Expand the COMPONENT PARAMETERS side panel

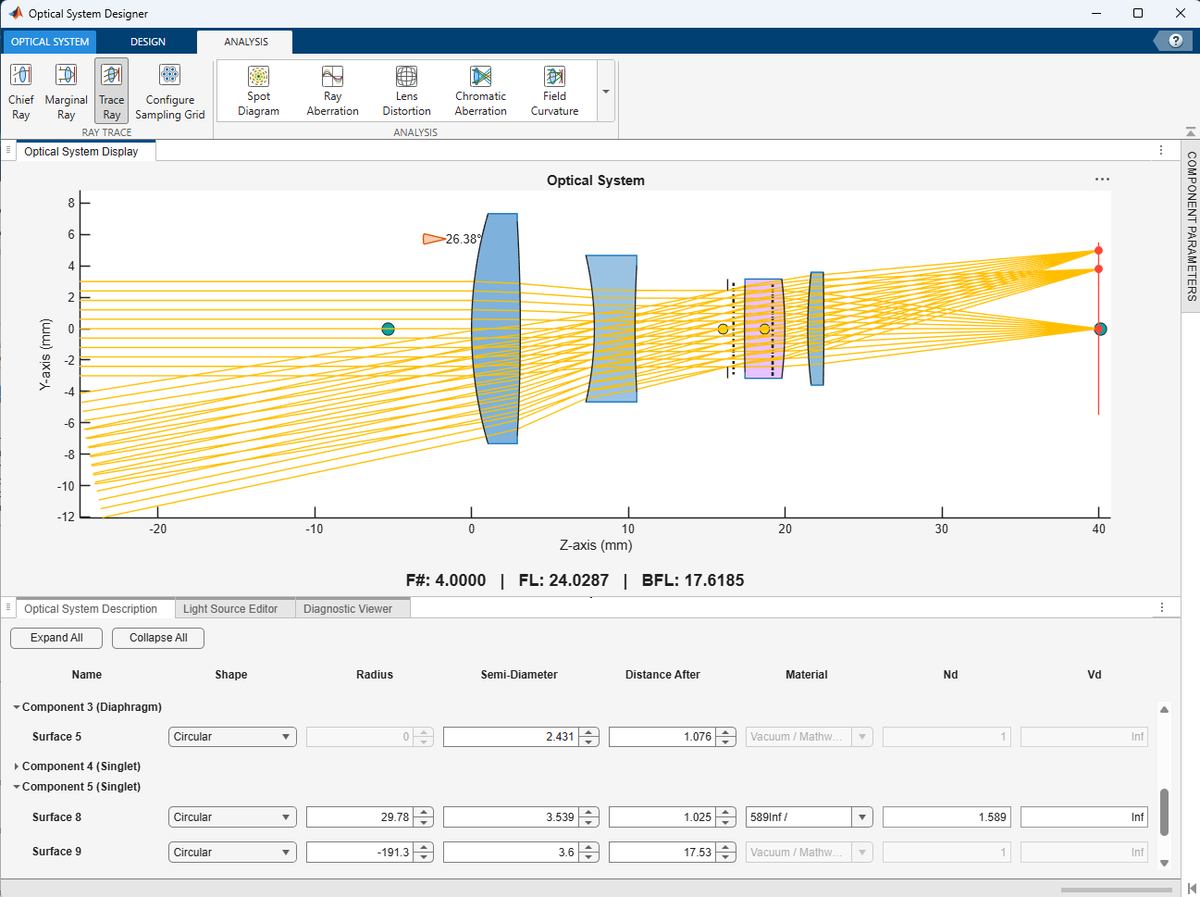1191,225
